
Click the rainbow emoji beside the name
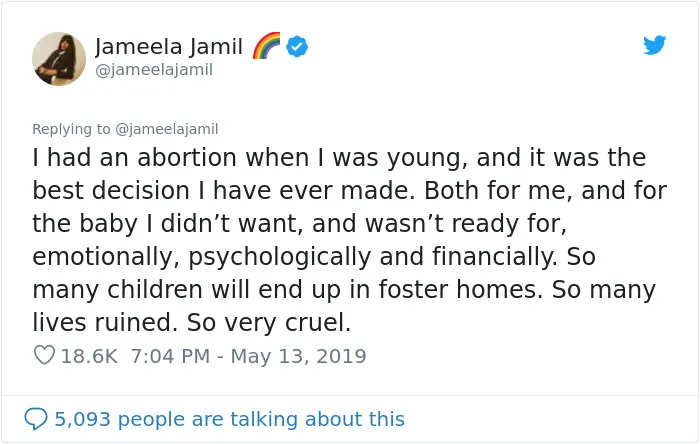[x=266, y=46]
